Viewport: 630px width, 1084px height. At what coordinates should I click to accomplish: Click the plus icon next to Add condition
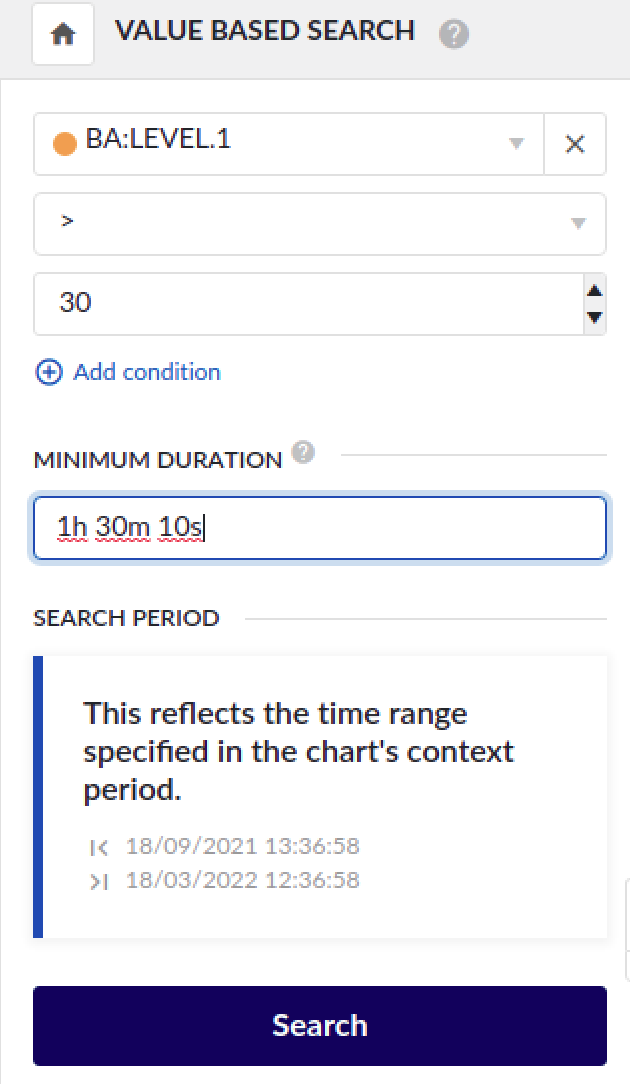pyautogui.click(x=48, y=372)
